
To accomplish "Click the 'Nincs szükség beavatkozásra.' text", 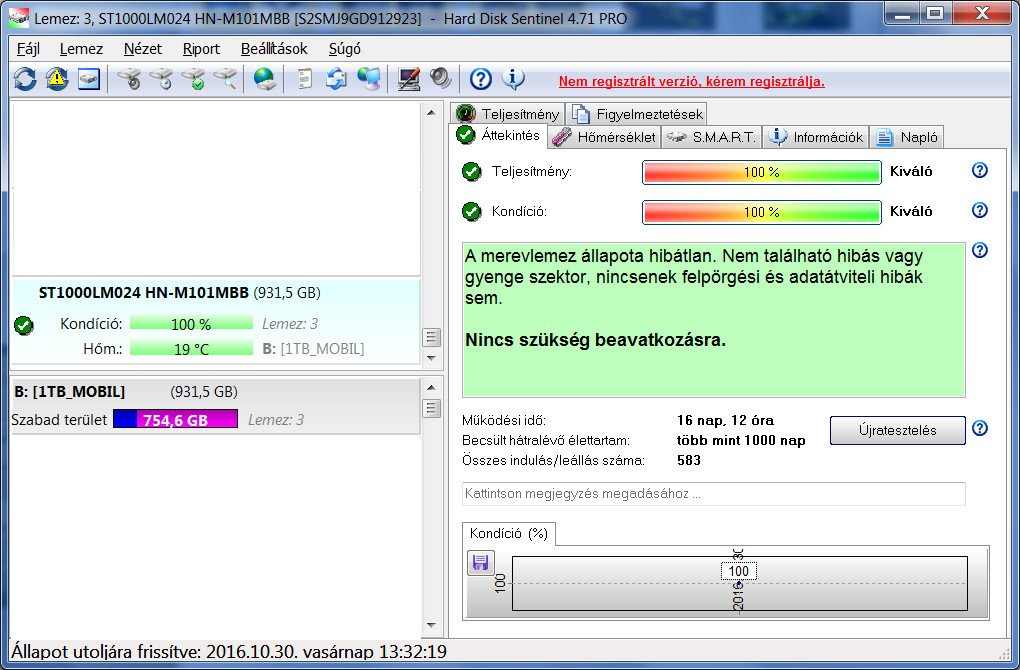I will point(595,340).
